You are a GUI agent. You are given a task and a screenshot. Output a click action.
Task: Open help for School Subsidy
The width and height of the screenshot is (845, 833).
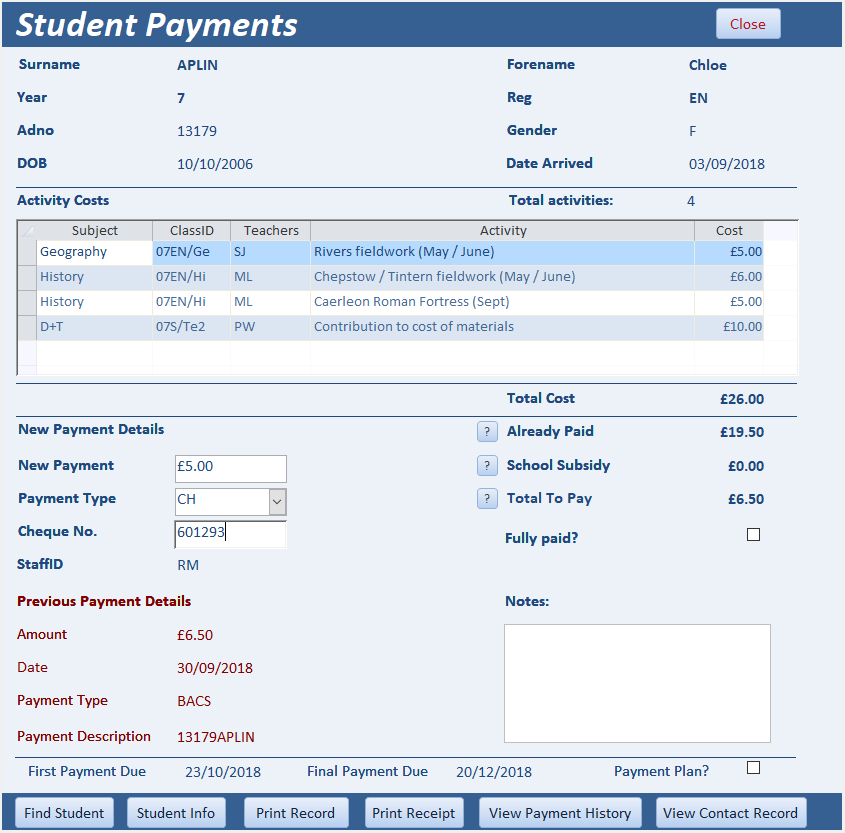click(487, 466)
